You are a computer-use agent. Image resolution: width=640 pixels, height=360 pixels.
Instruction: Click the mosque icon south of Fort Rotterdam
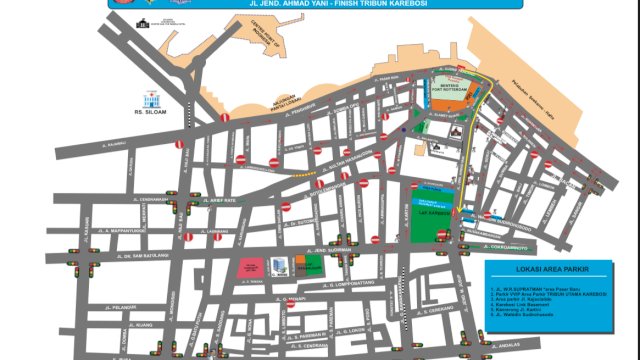coord(436,147)
